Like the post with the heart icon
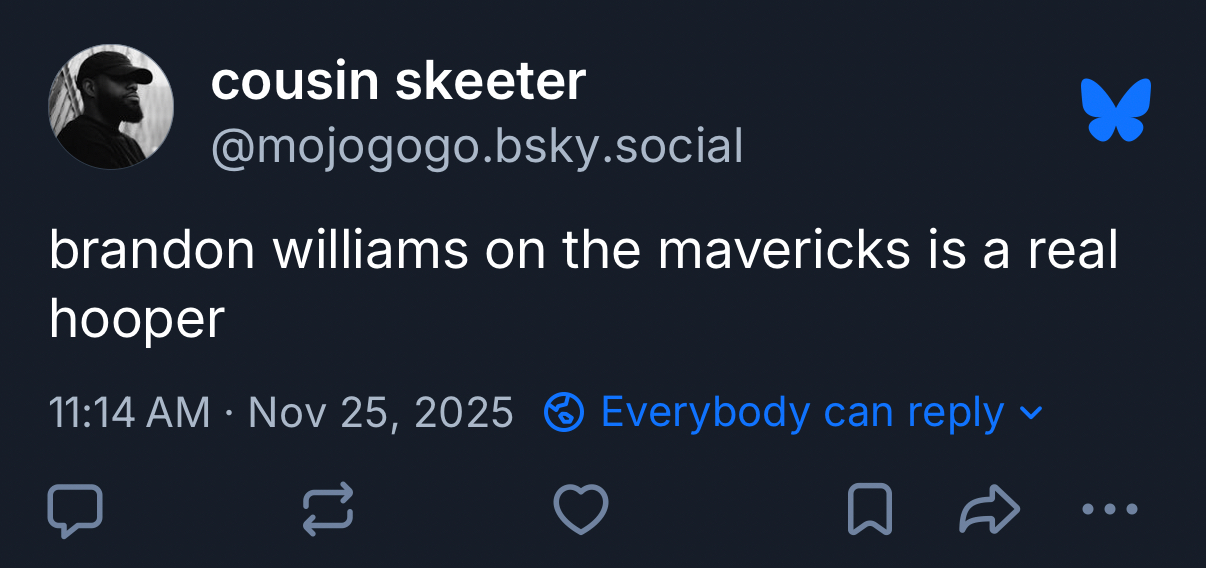This screenshot has height=568, width=1206. click(581, 509)
